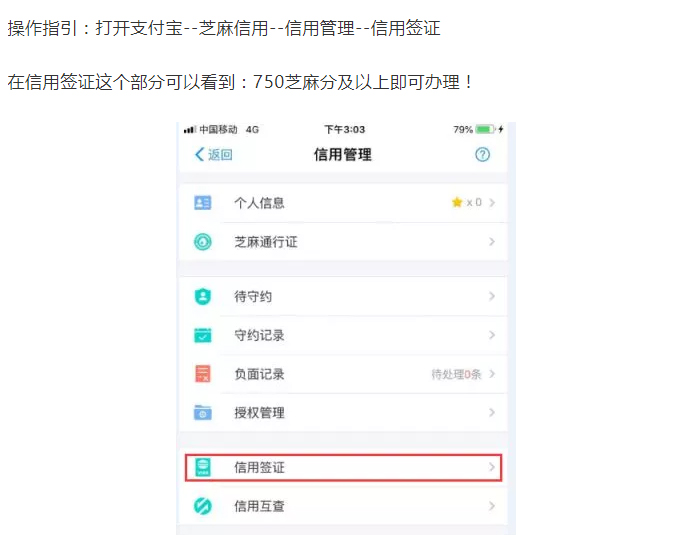This screenshot has height=535, width=696.
Task: Open the 信用签证 menu row
Action: coord(343,467)
